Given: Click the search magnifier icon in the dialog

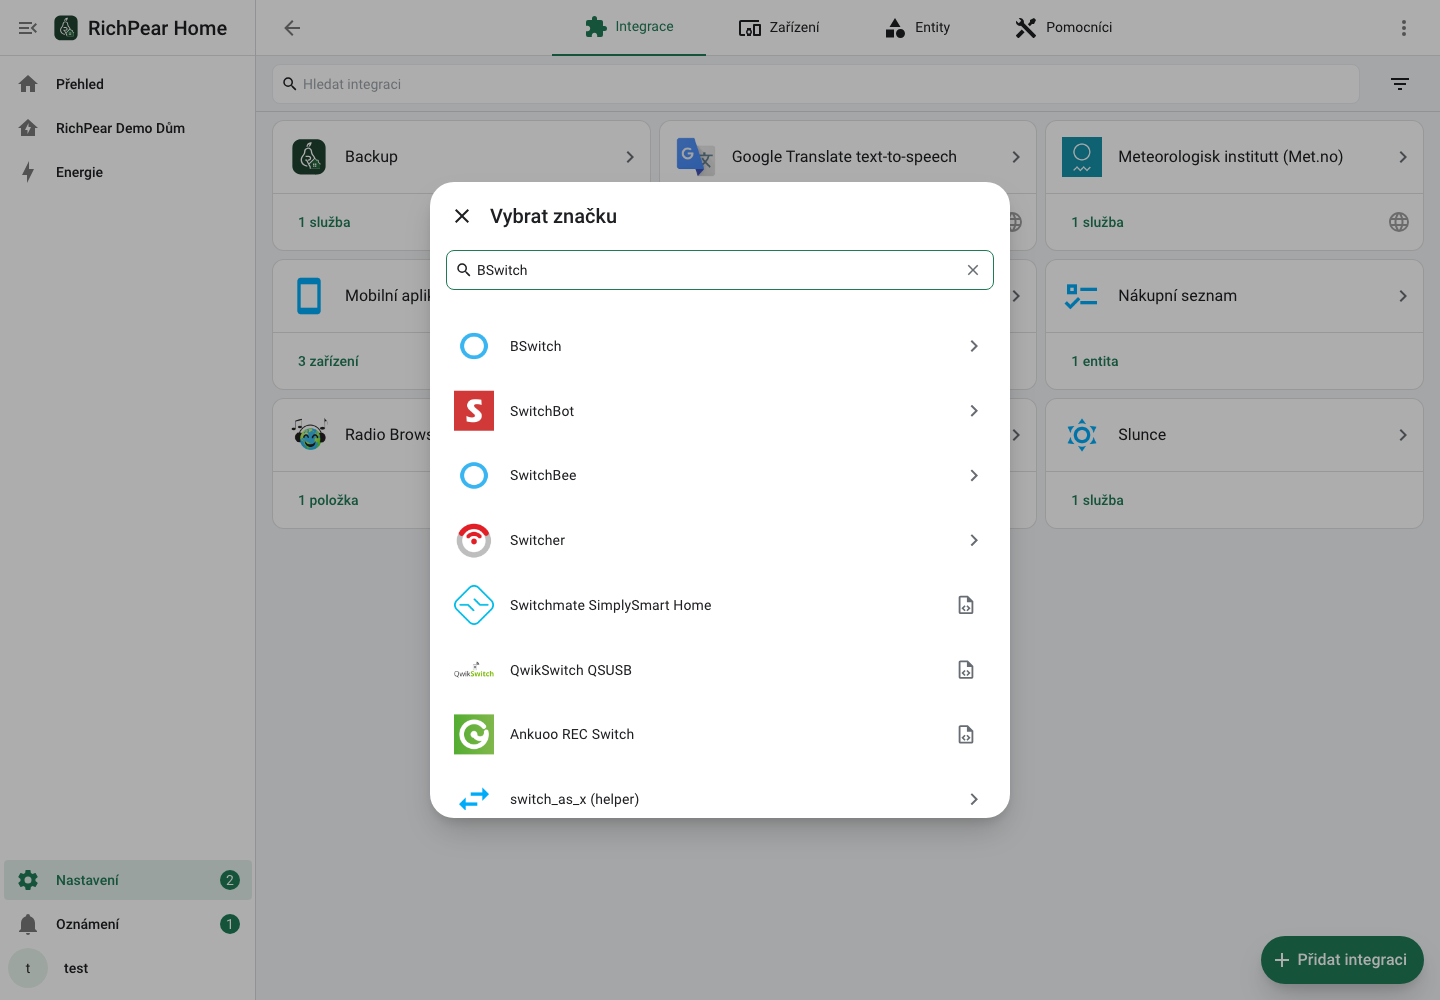Looking at the screenshot, I should [x=464, y=270].
